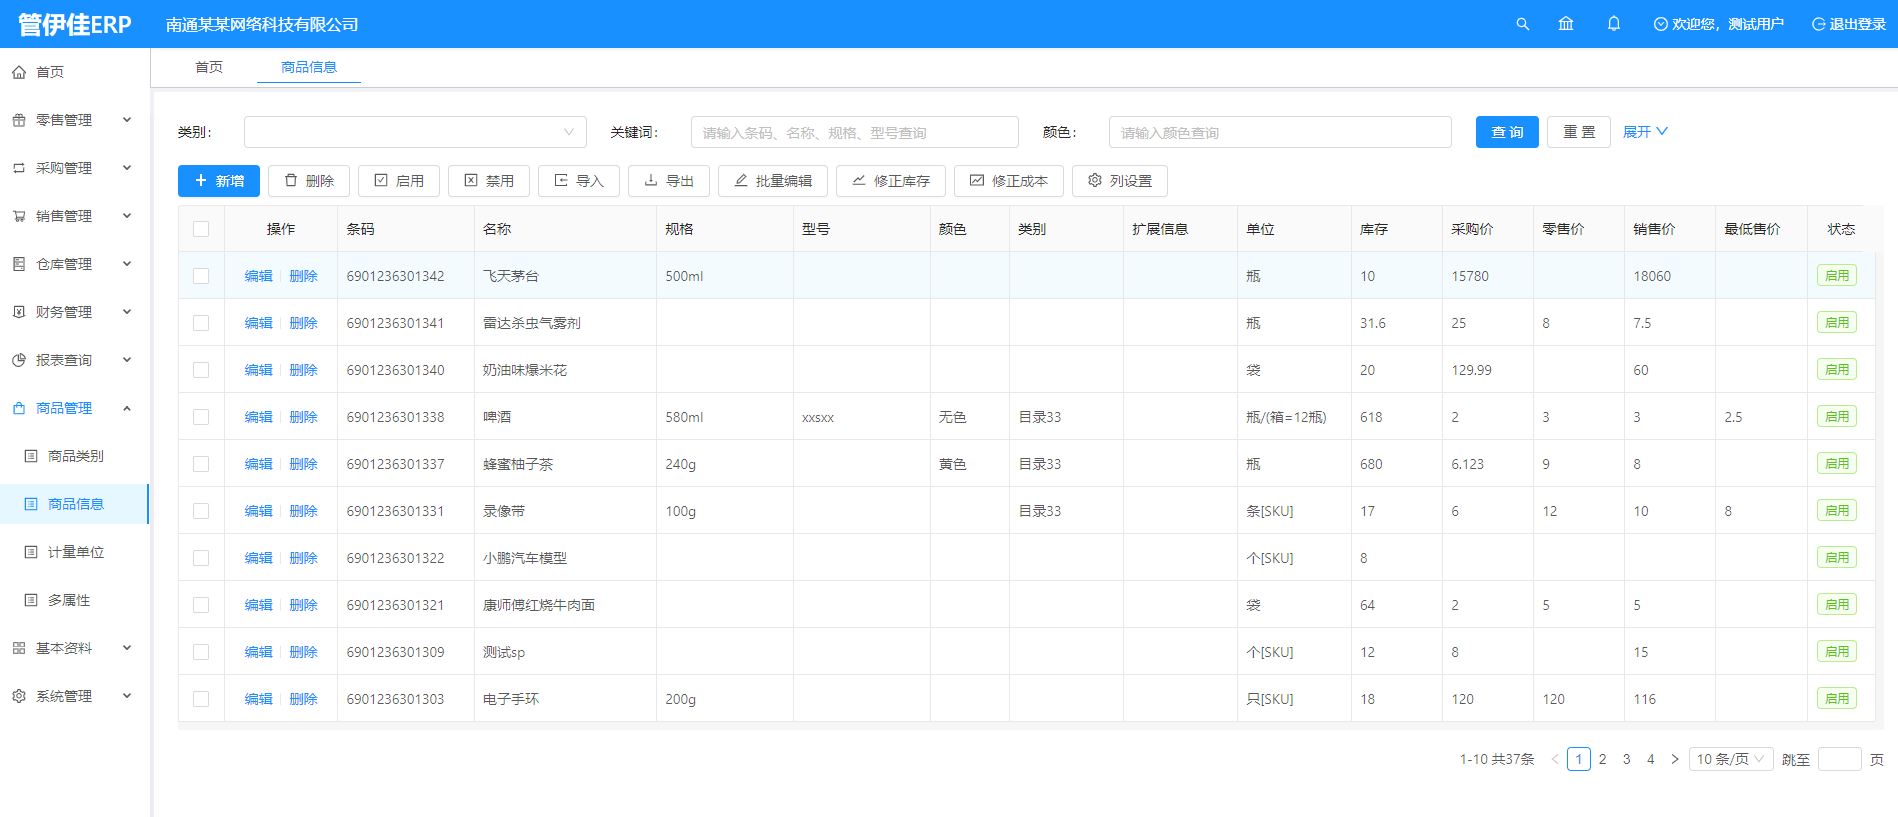Click 编辑 link for 啤酒 row
The width and height of the screenshot is (1898, 817).
click(258, 417)
